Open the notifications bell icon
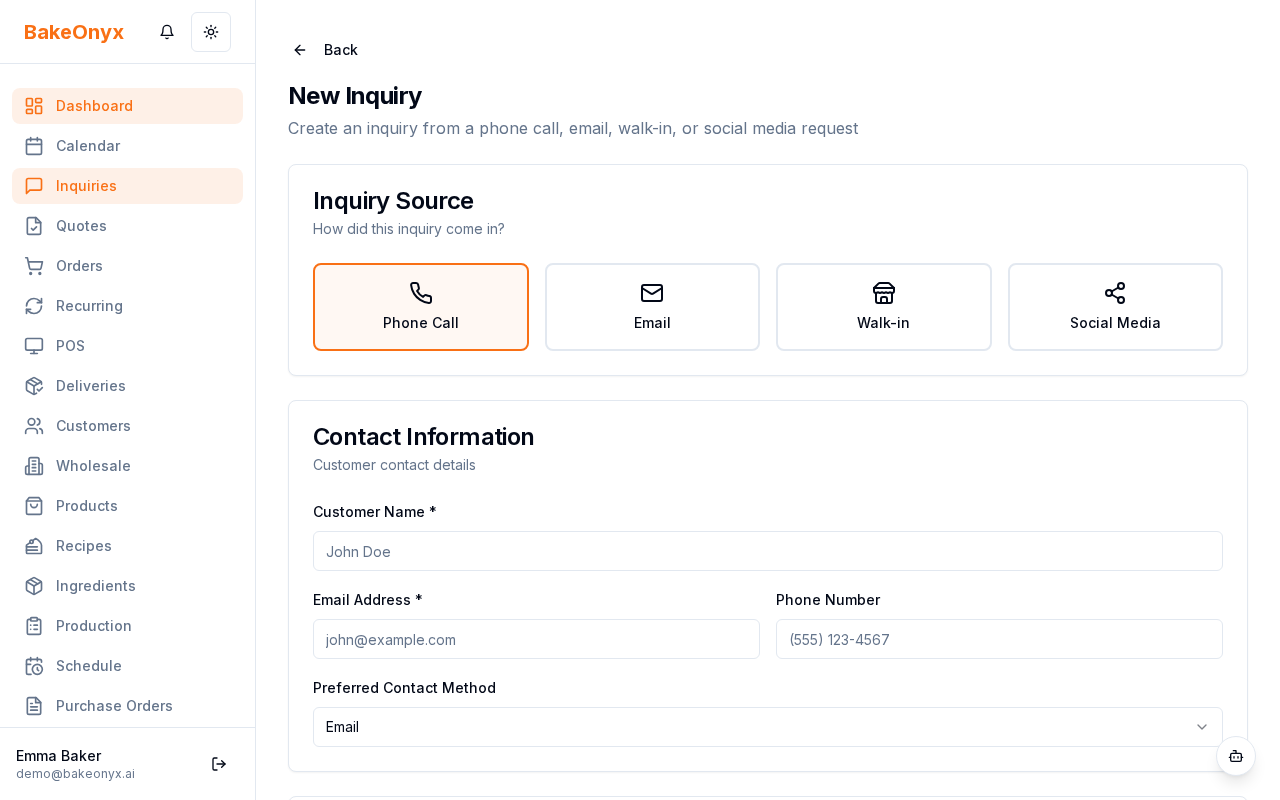The height and width of the screenshot is (800, 1280). [166, 31]
